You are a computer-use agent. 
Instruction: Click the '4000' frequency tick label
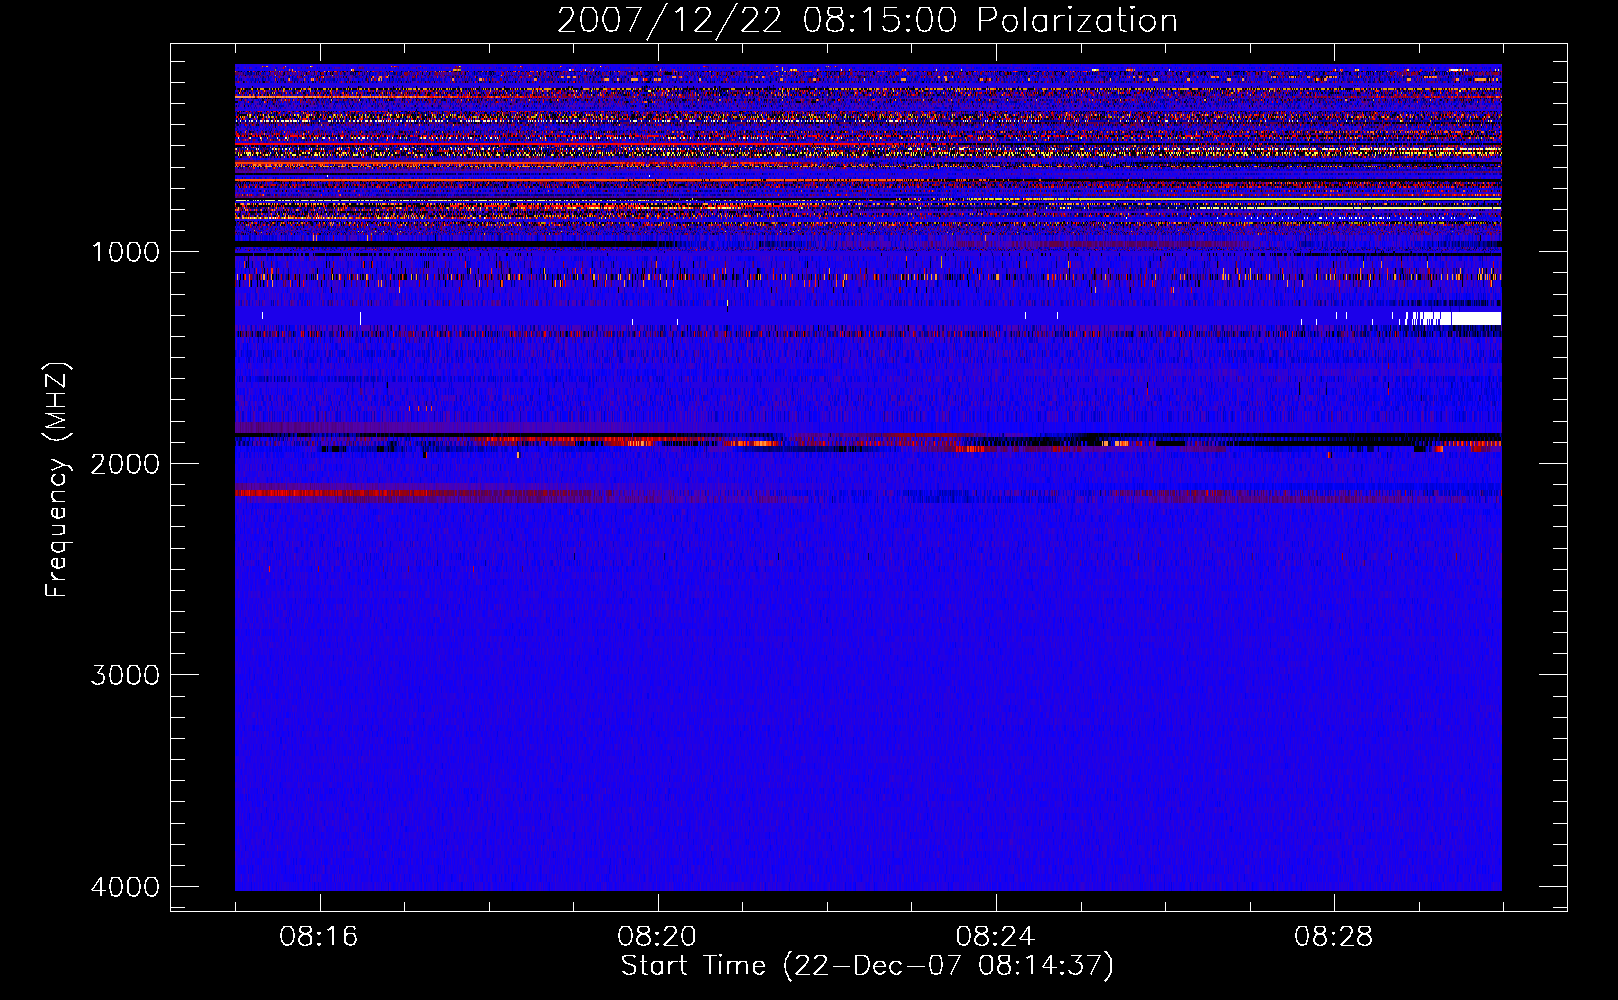coord(125,887)
